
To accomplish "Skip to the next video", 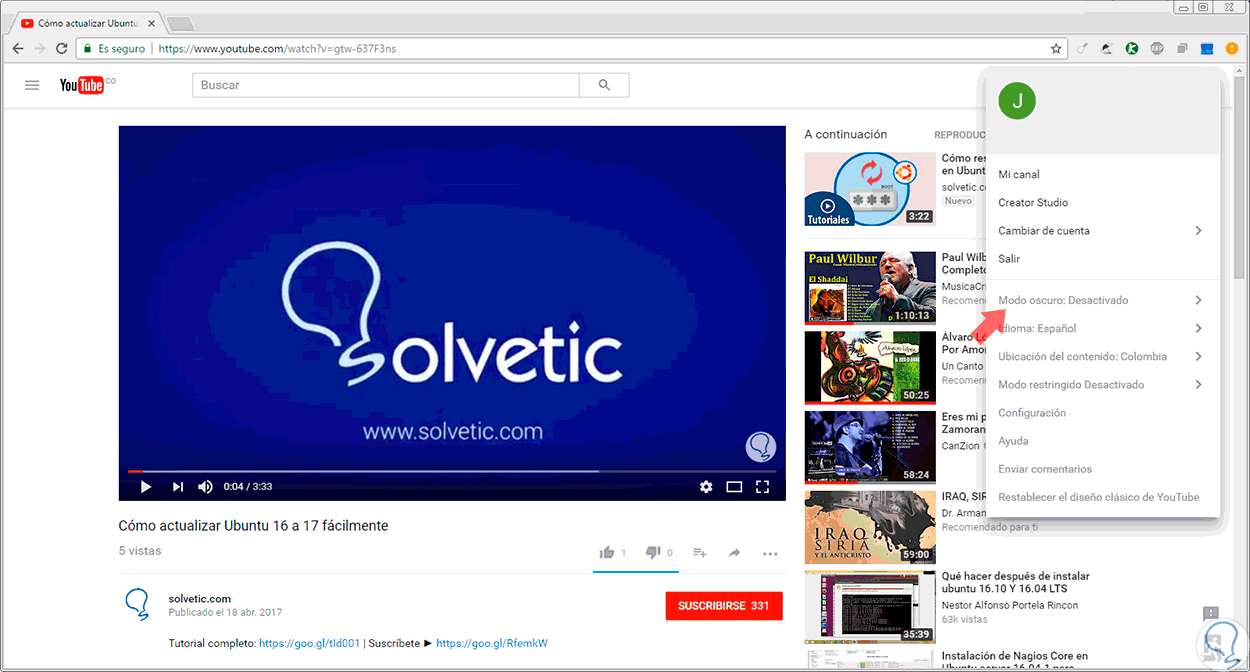I will [178, 487].
